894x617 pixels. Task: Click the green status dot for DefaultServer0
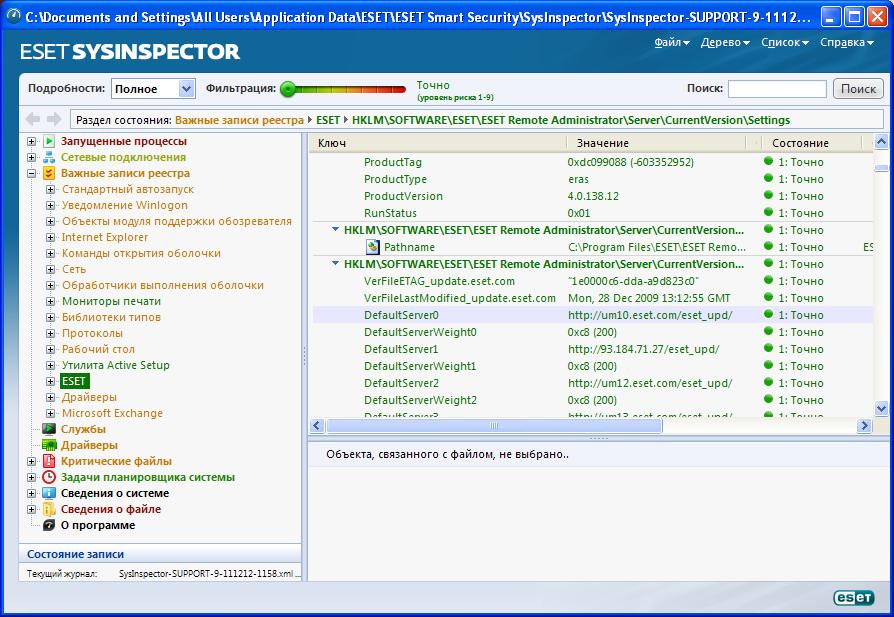pos(768,314)
